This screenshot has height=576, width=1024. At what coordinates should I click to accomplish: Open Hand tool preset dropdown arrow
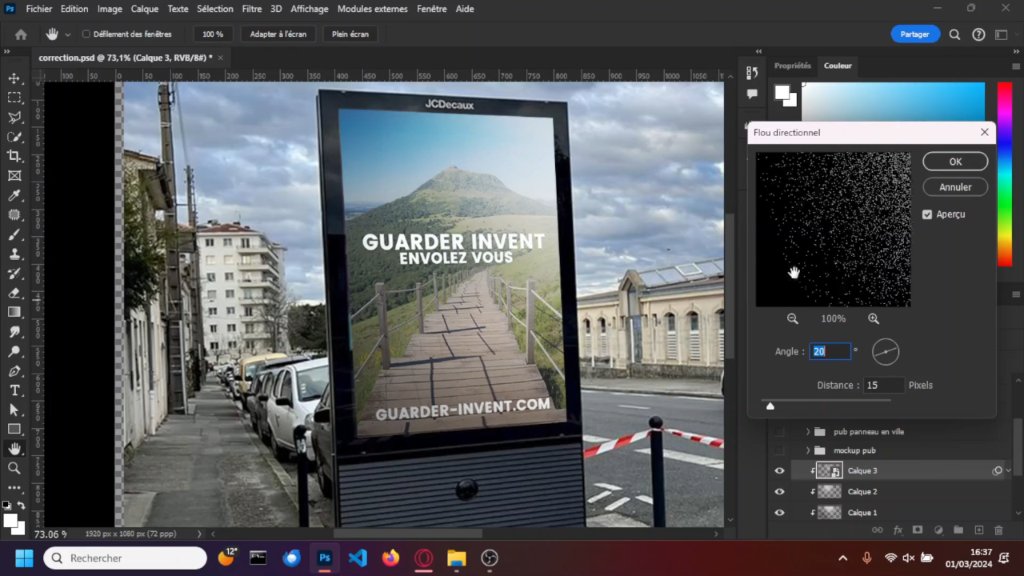pos(67,34)
